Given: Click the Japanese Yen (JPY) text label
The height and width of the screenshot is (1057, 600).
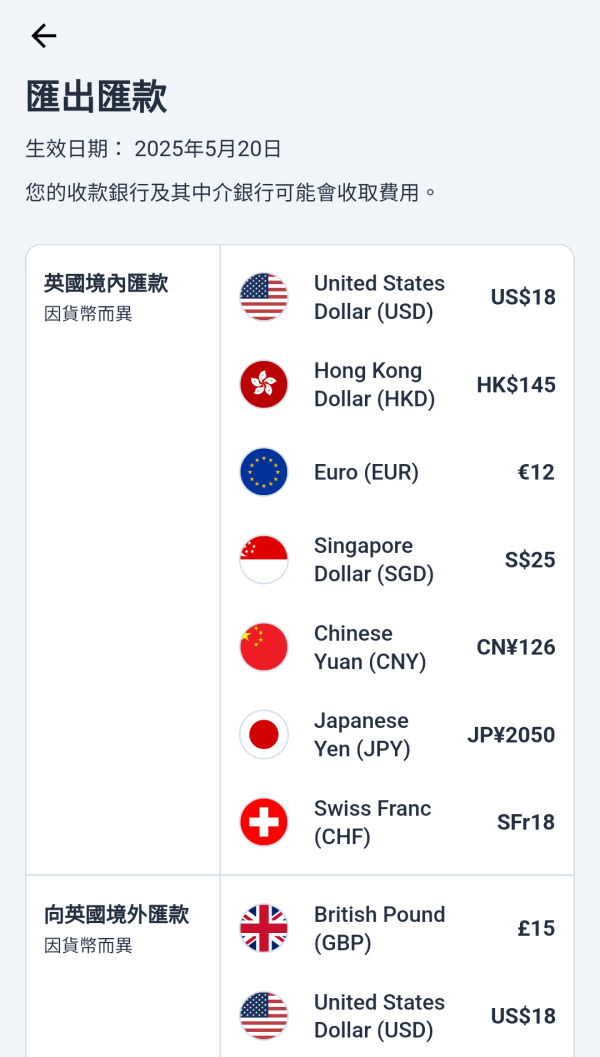Looking at the screenshot, I should click(361, 734).
